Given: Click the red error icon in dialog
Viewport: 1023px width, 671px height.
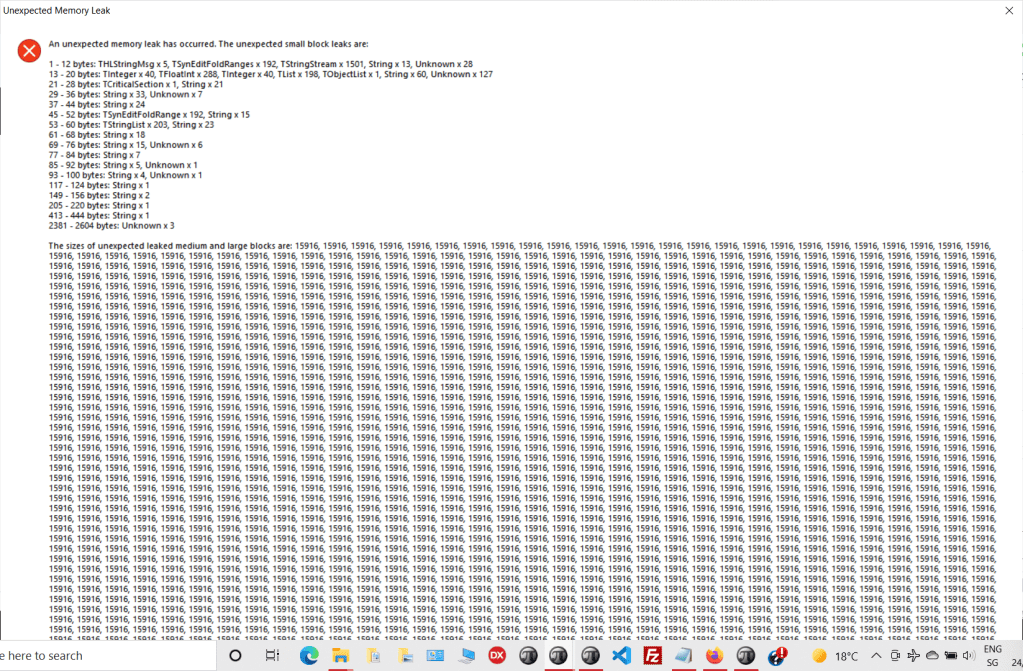Looking at the screenshot, I should [x=30, y=50].
